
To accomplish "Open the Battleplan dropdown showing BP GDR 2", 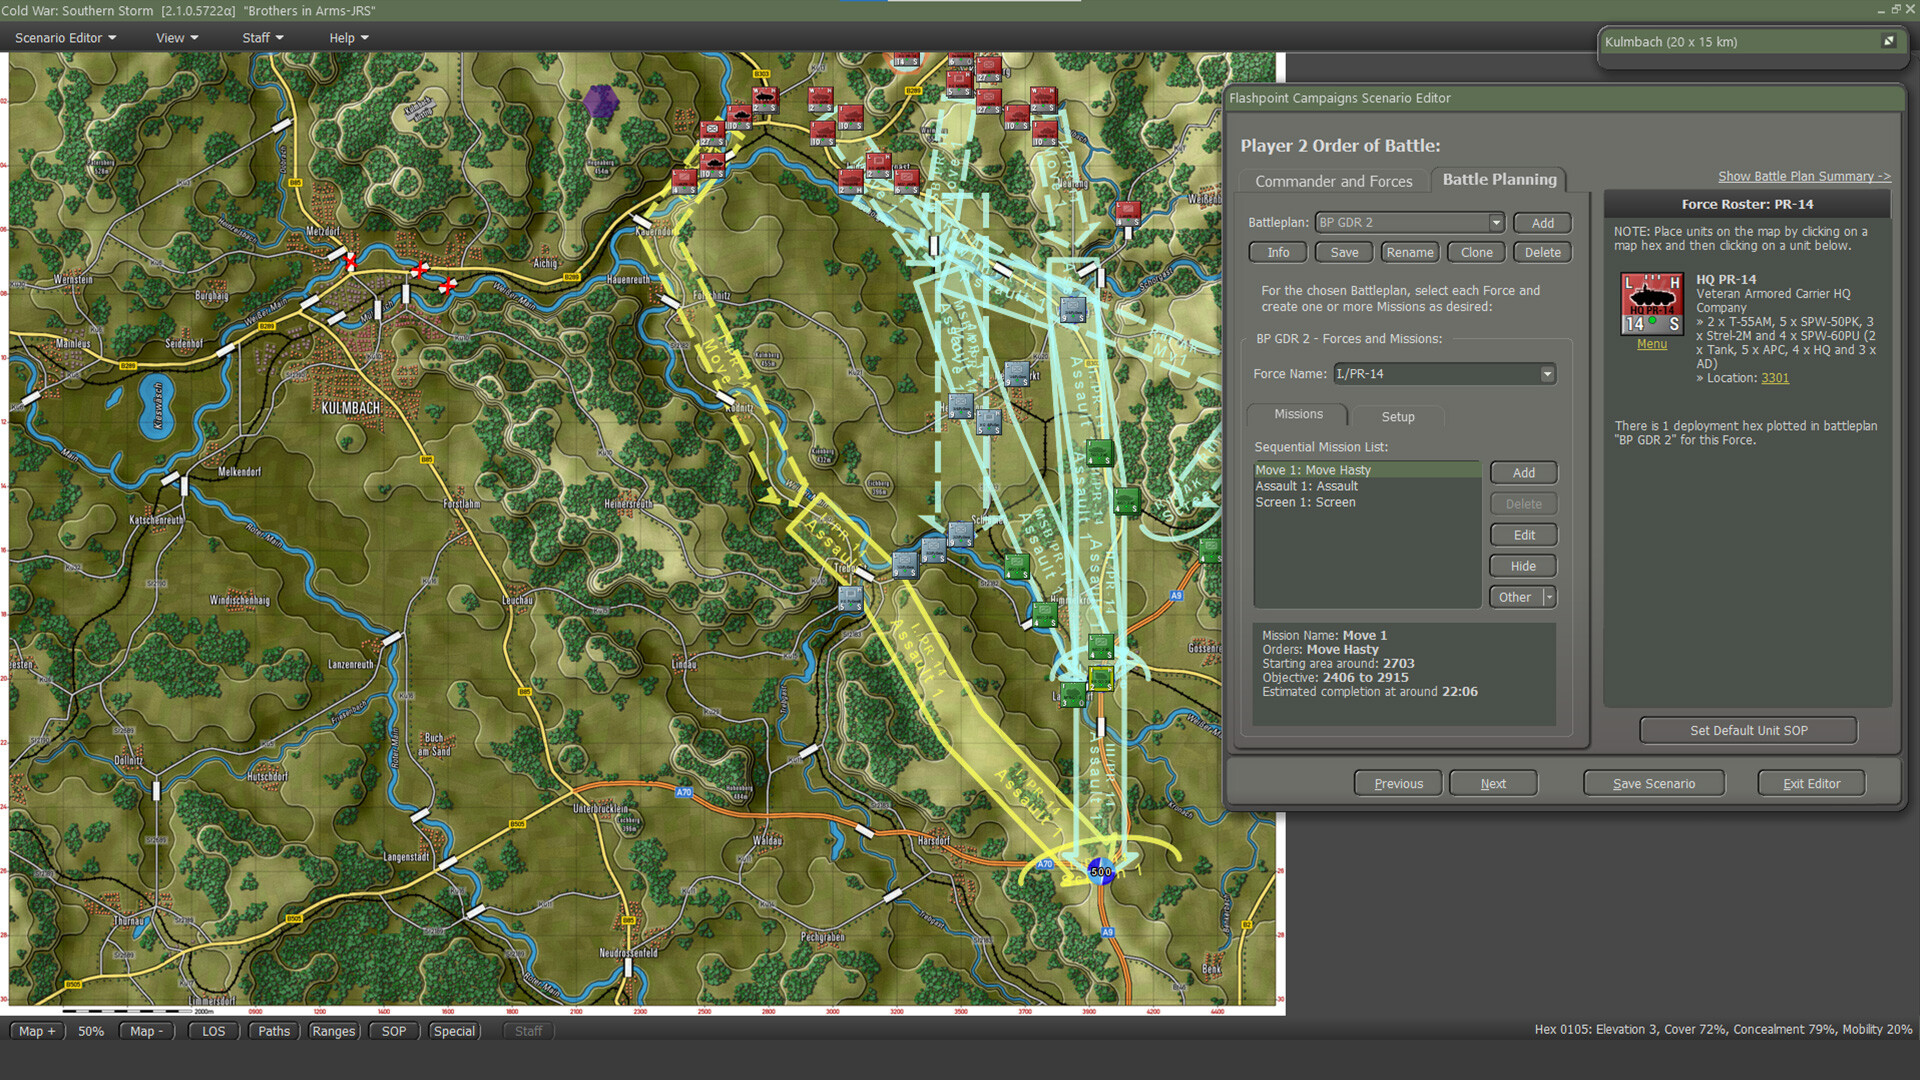I will (1494, 222).
